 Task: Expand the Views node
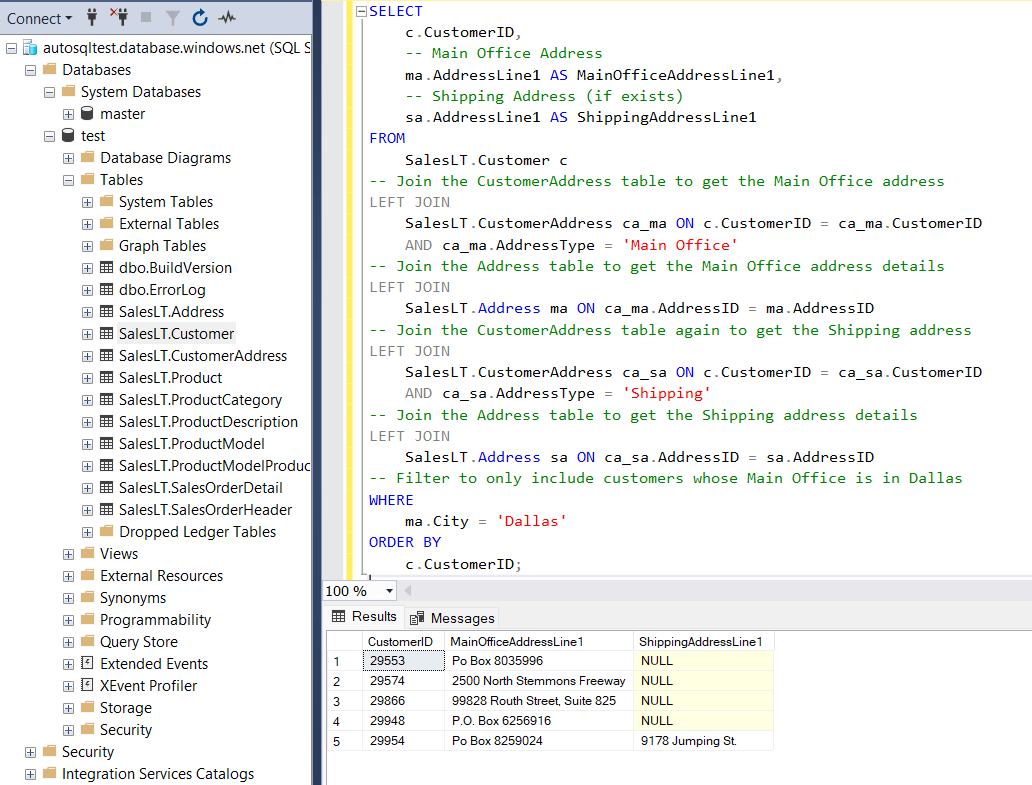click(67, 553)
